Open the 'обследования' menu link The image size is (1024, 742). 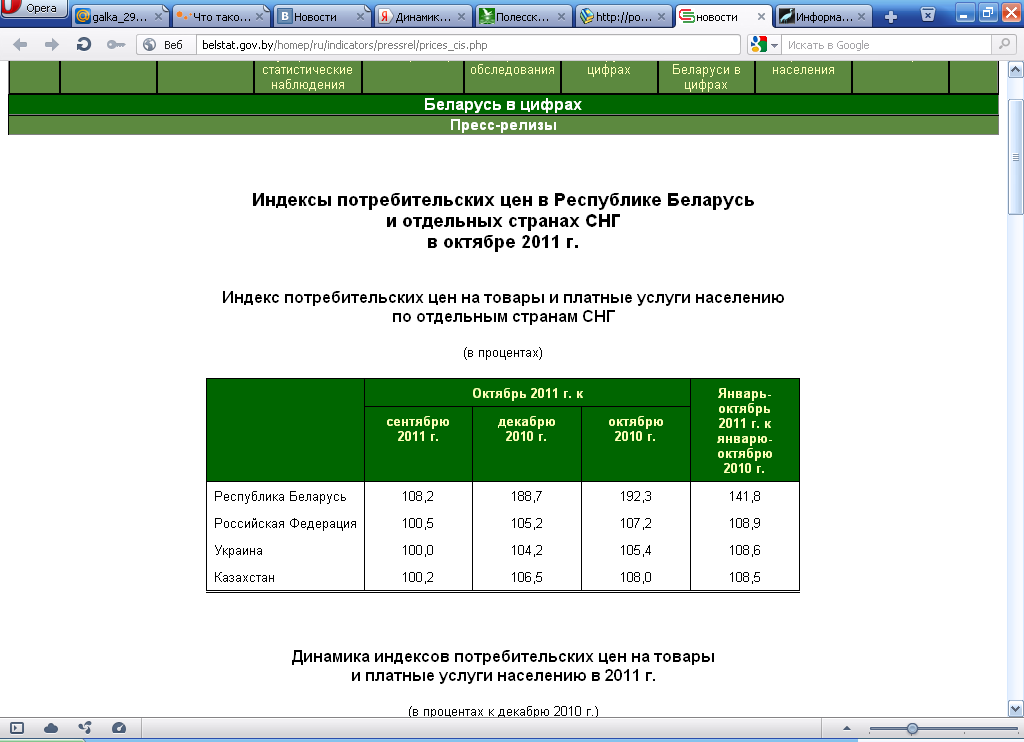tap(512, 70)
